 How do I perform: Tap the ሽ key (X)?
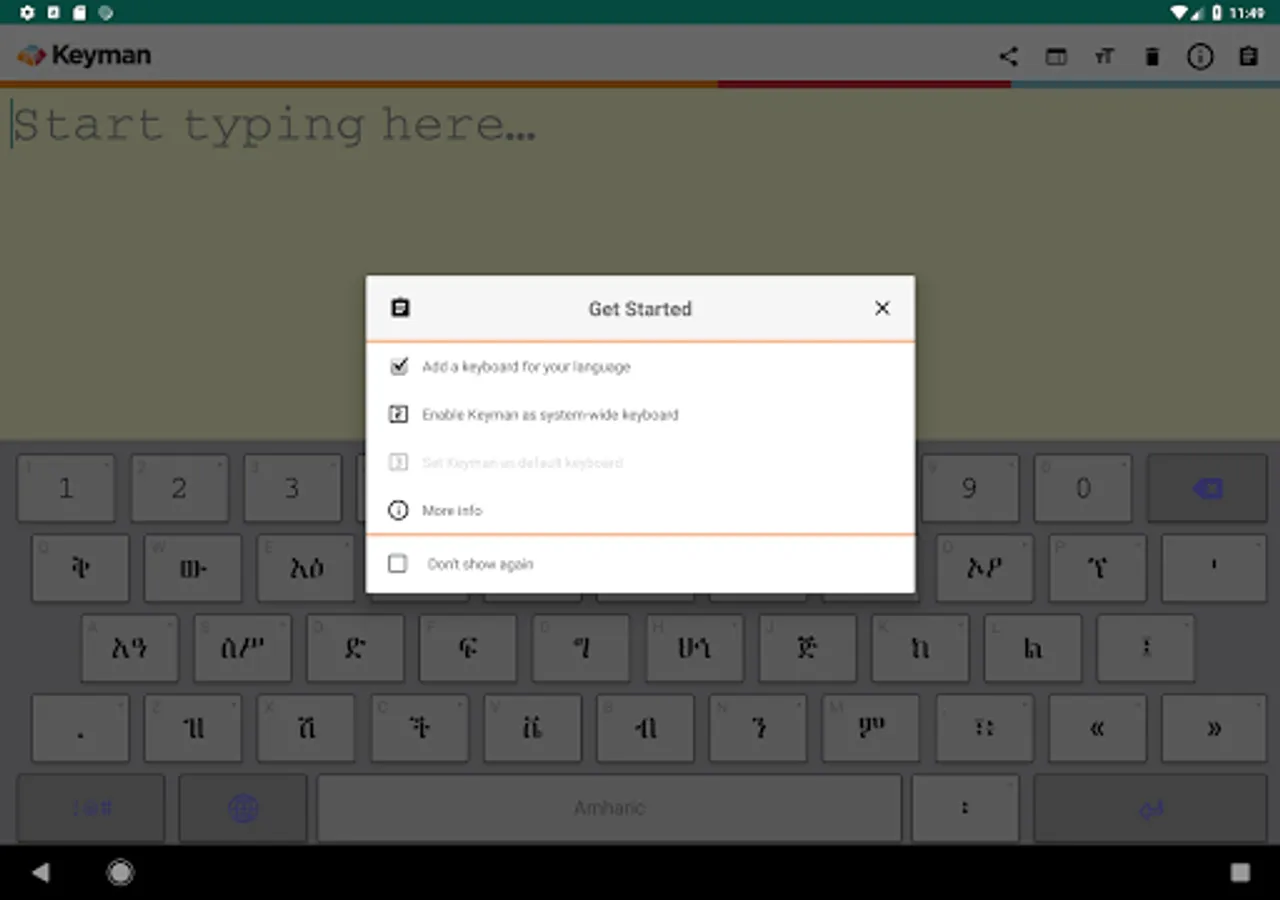(x=306, y=728)
